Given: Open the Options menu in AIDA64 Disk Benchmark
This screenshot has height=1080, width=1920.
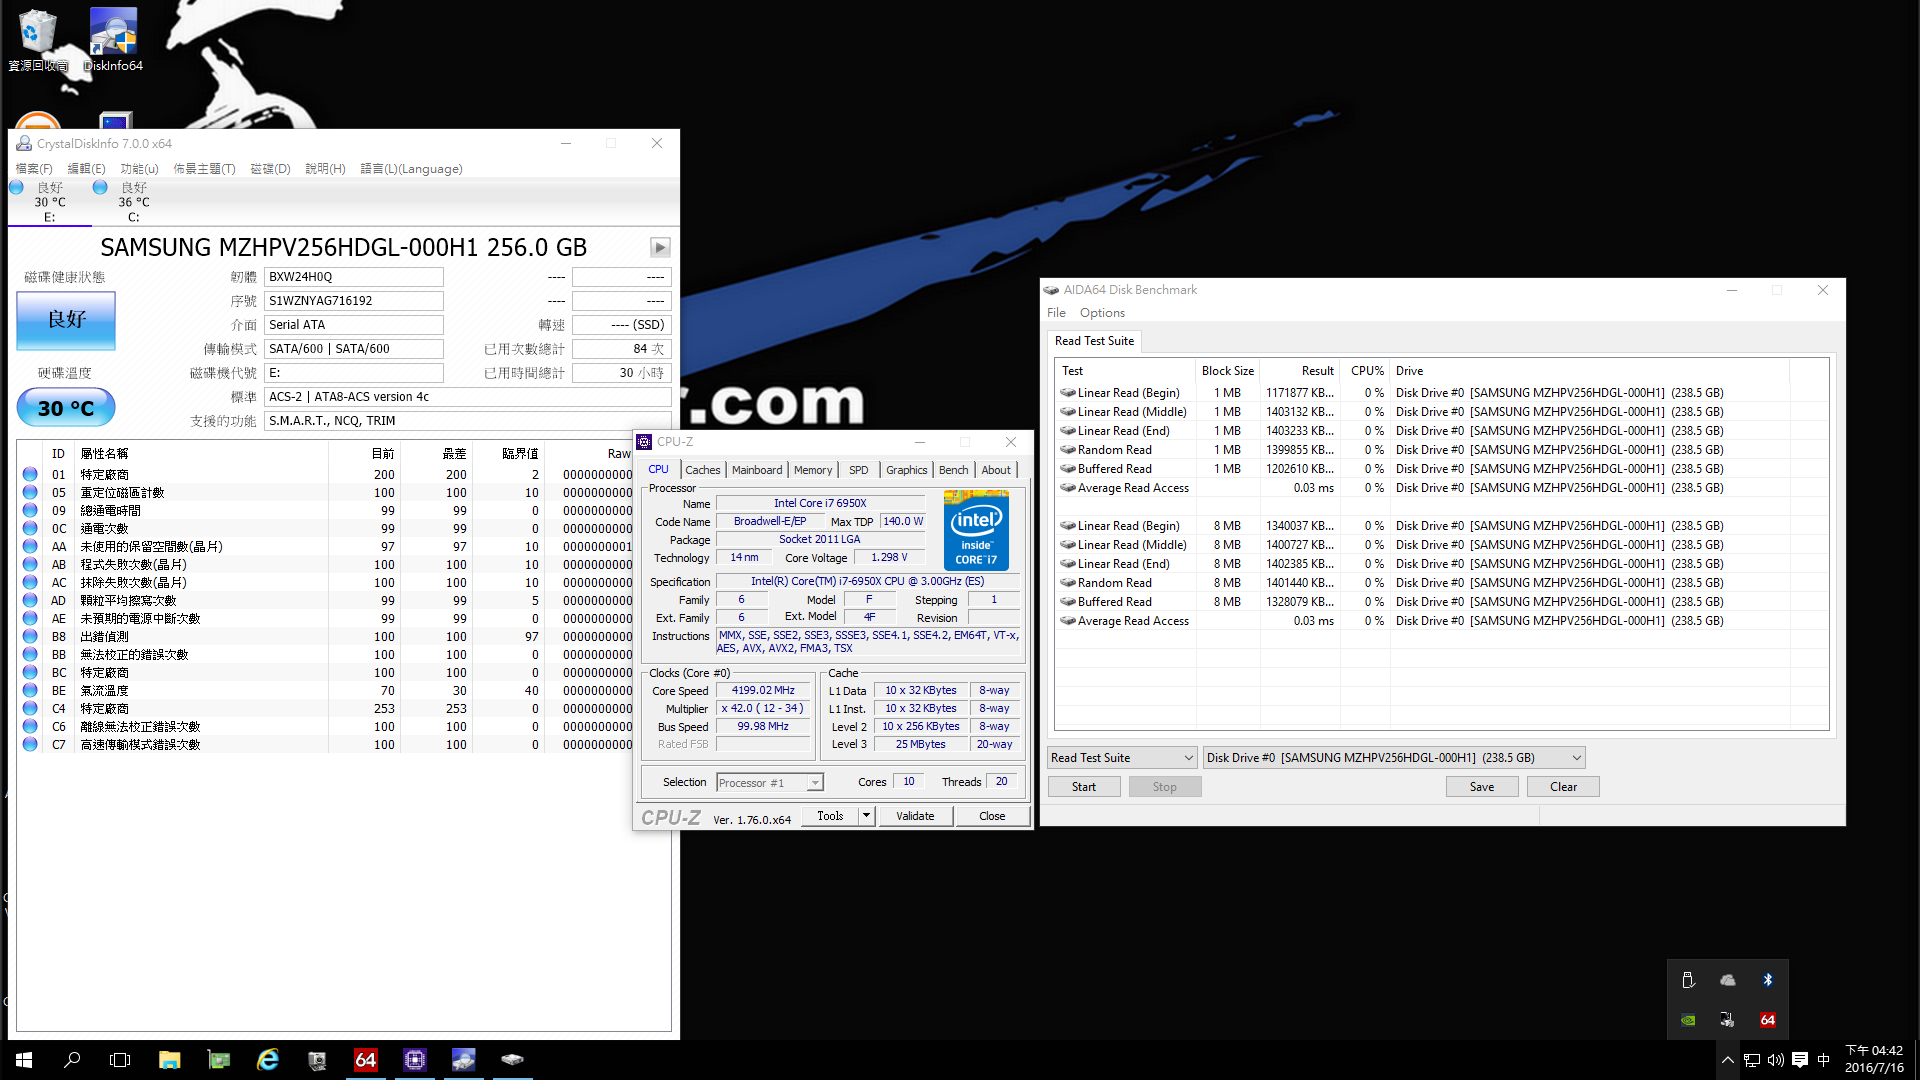Looking at the screenshot, I should pyautogui.click(x=1102, y=313).
